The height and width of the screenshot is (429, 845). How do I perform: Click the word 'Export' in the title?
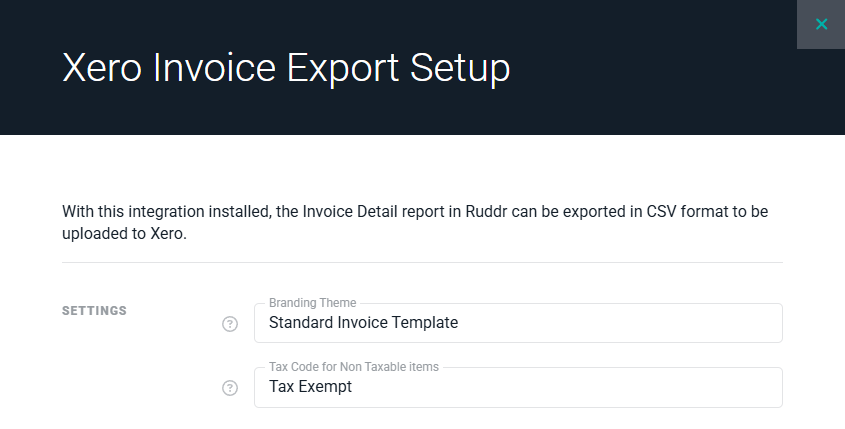343,68
